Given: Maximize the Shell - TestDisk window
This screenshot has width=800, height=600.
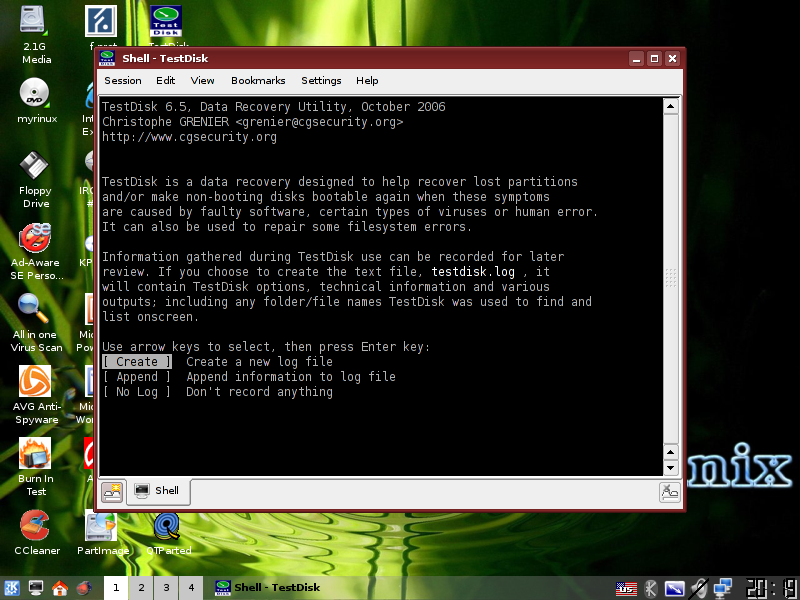Looking at the screenshot, I should click(x=655, y=59).
